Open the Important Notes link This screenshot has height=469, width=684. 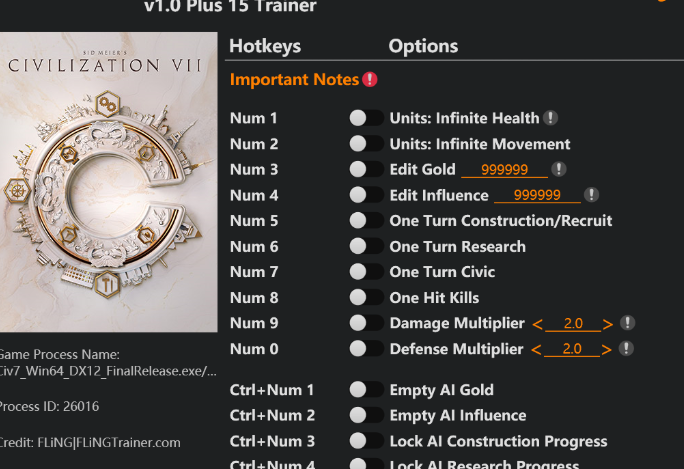coord(294,79)
